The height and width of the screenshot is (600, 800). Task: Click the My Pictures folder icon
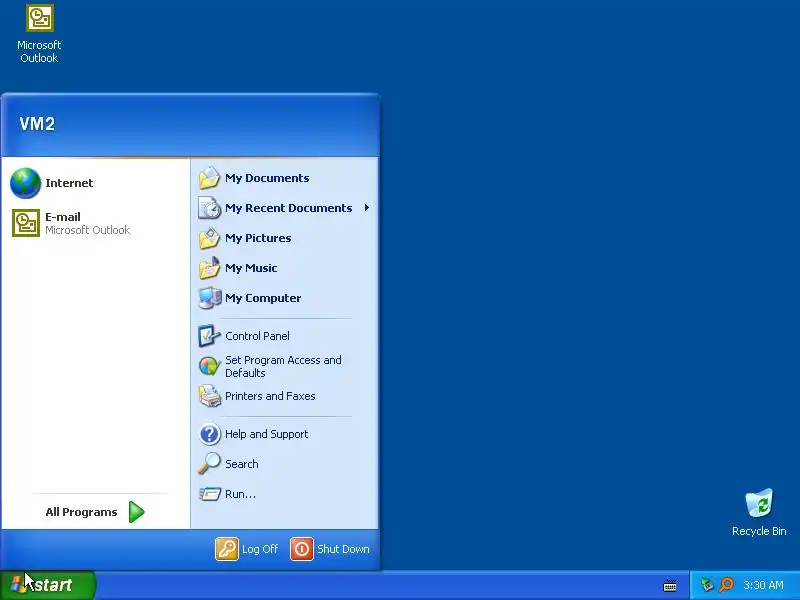point(209,238)
